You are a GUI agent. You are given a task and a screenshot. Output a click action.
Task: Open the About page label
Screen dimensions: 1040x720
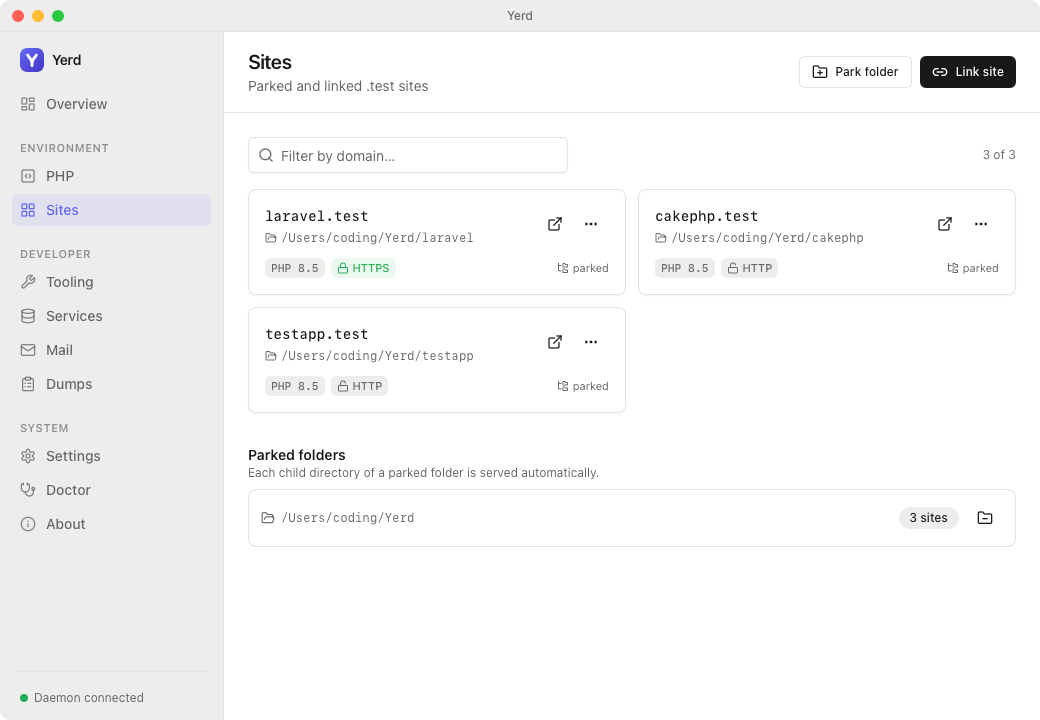tap(66, 524)
